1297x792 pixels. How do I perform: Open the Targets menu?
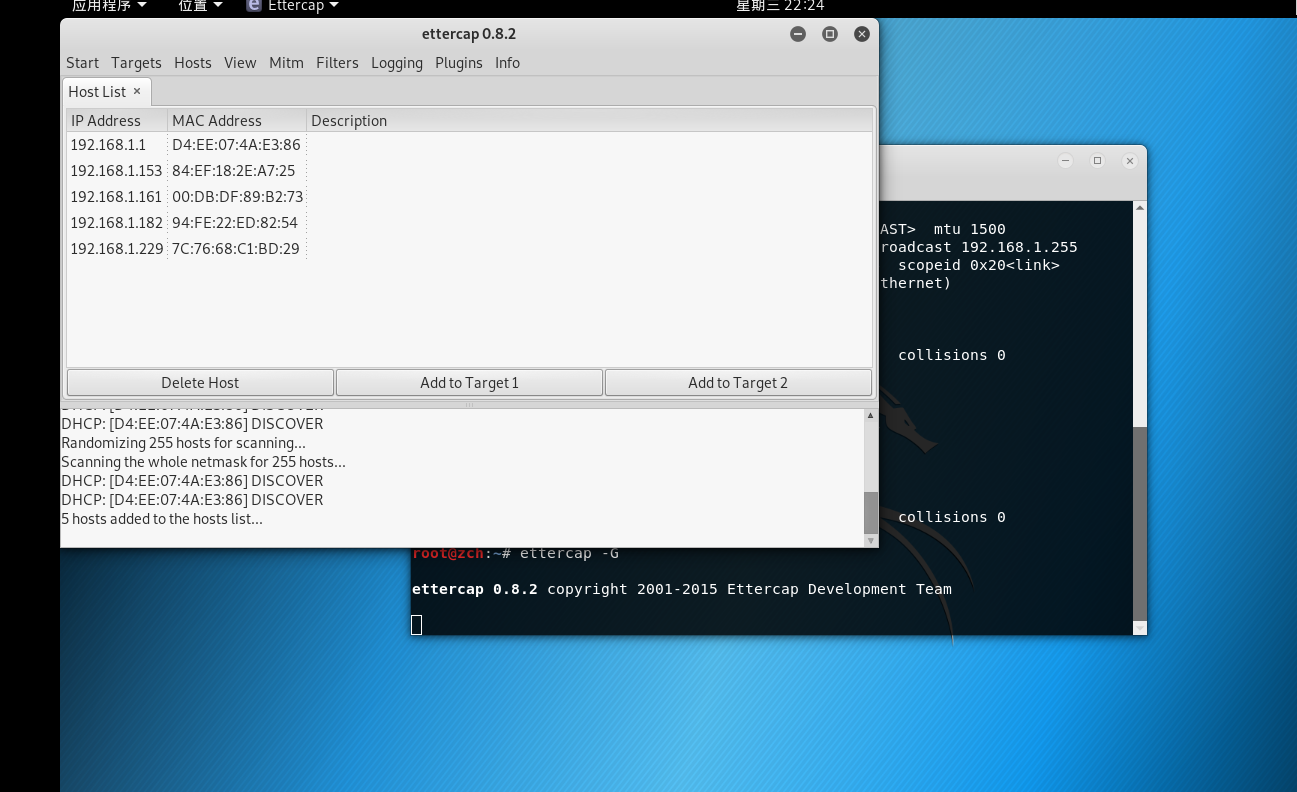point(136,62)
